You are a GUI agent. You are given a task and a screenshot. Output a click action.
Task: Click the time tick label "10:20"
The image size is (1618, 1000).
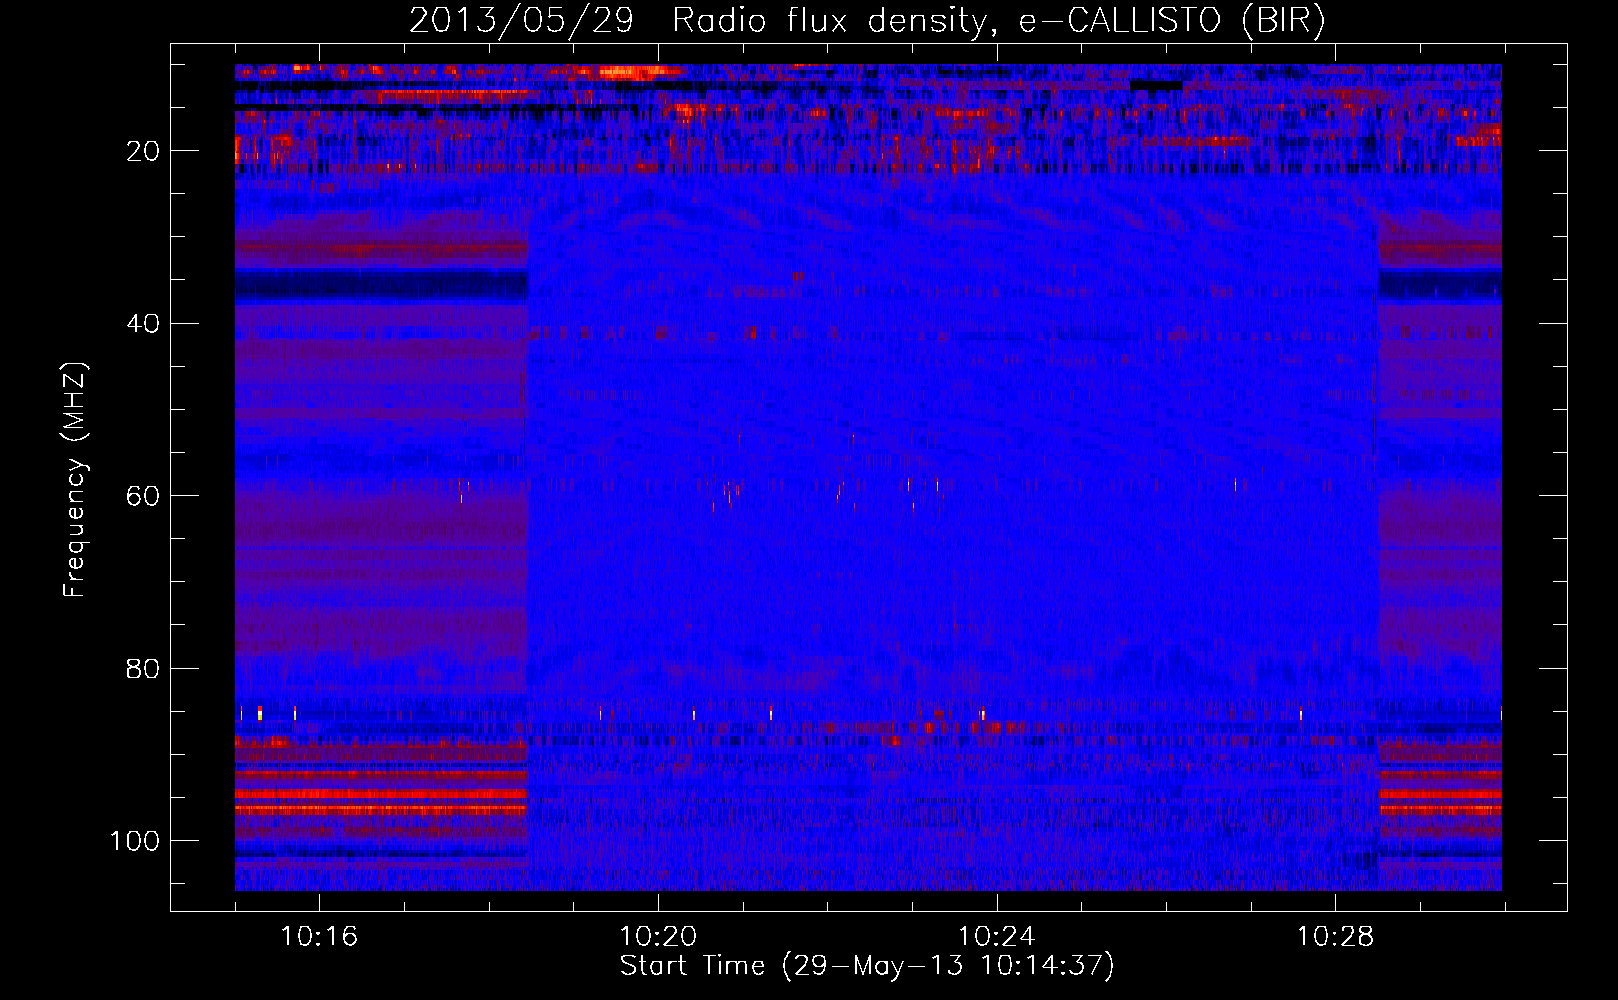[x=658, y=937]
